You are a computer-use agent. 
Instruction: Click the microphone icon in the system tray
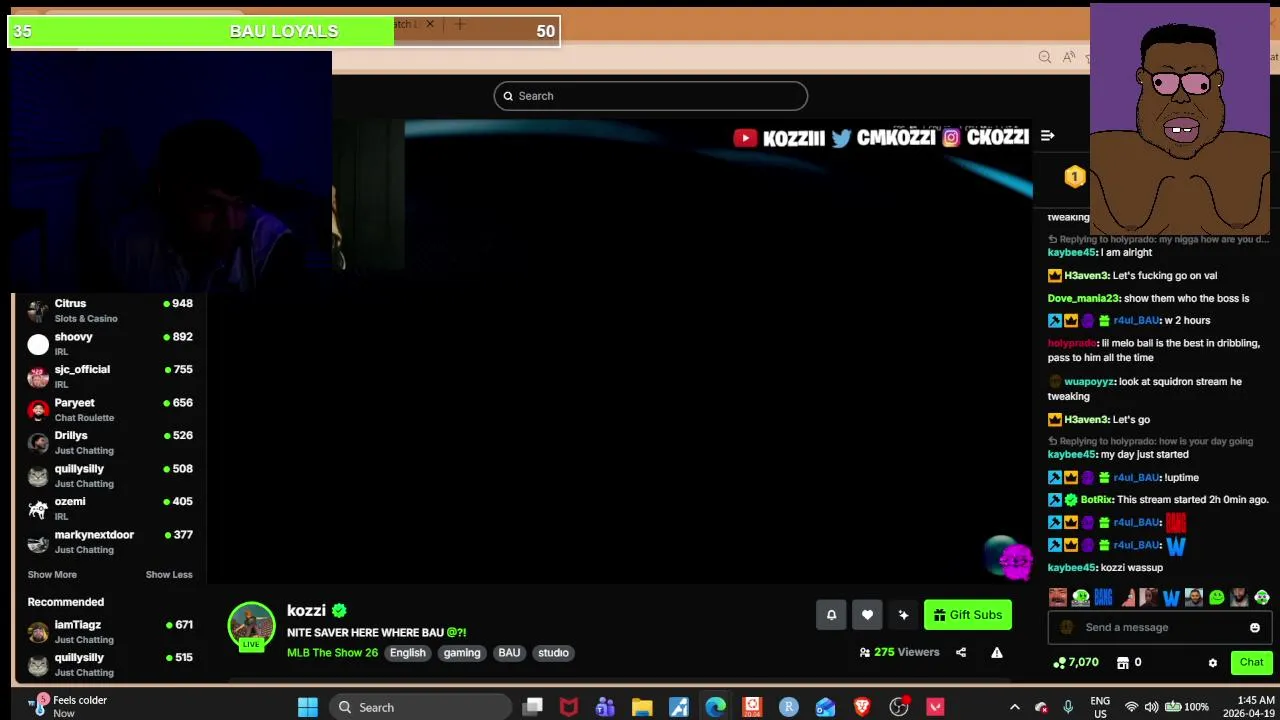1068,707
